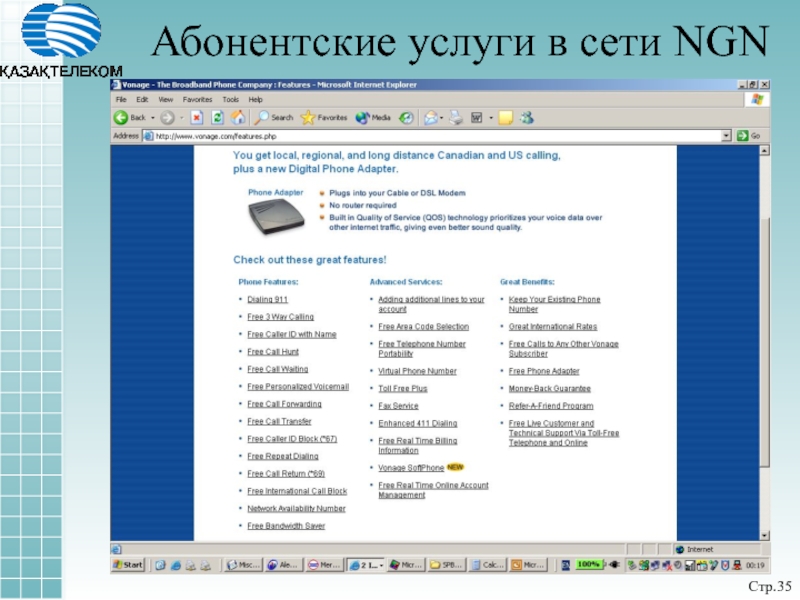800x600 pixels.
Task: Open Great International Rates link
Action: click(x=553, y=327)
